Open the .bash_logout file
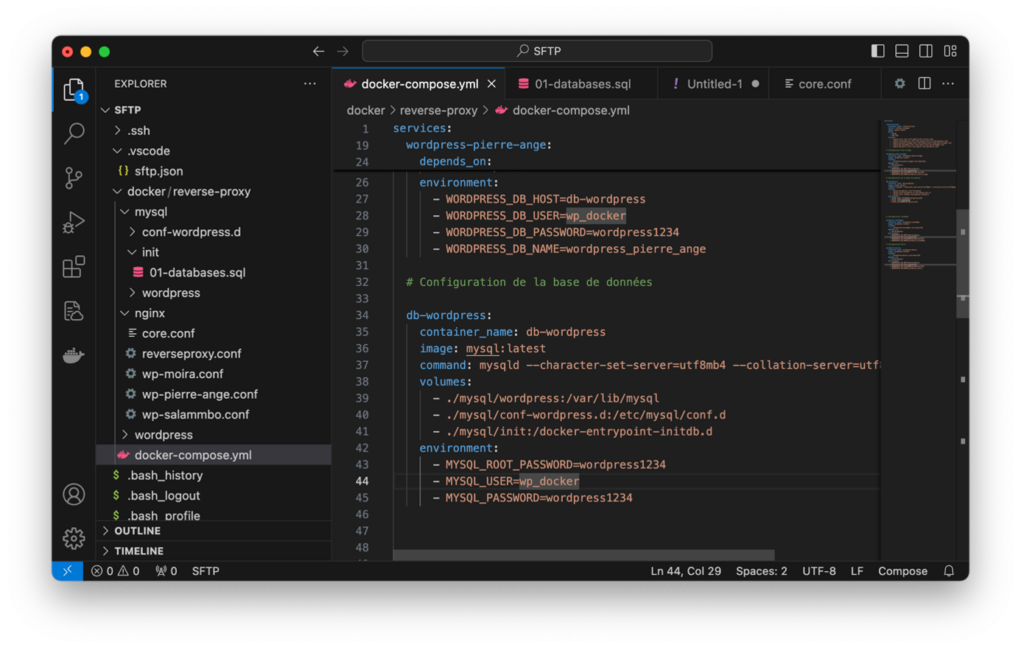Viewport: 1024px width, 653px height. pos(214,495)
